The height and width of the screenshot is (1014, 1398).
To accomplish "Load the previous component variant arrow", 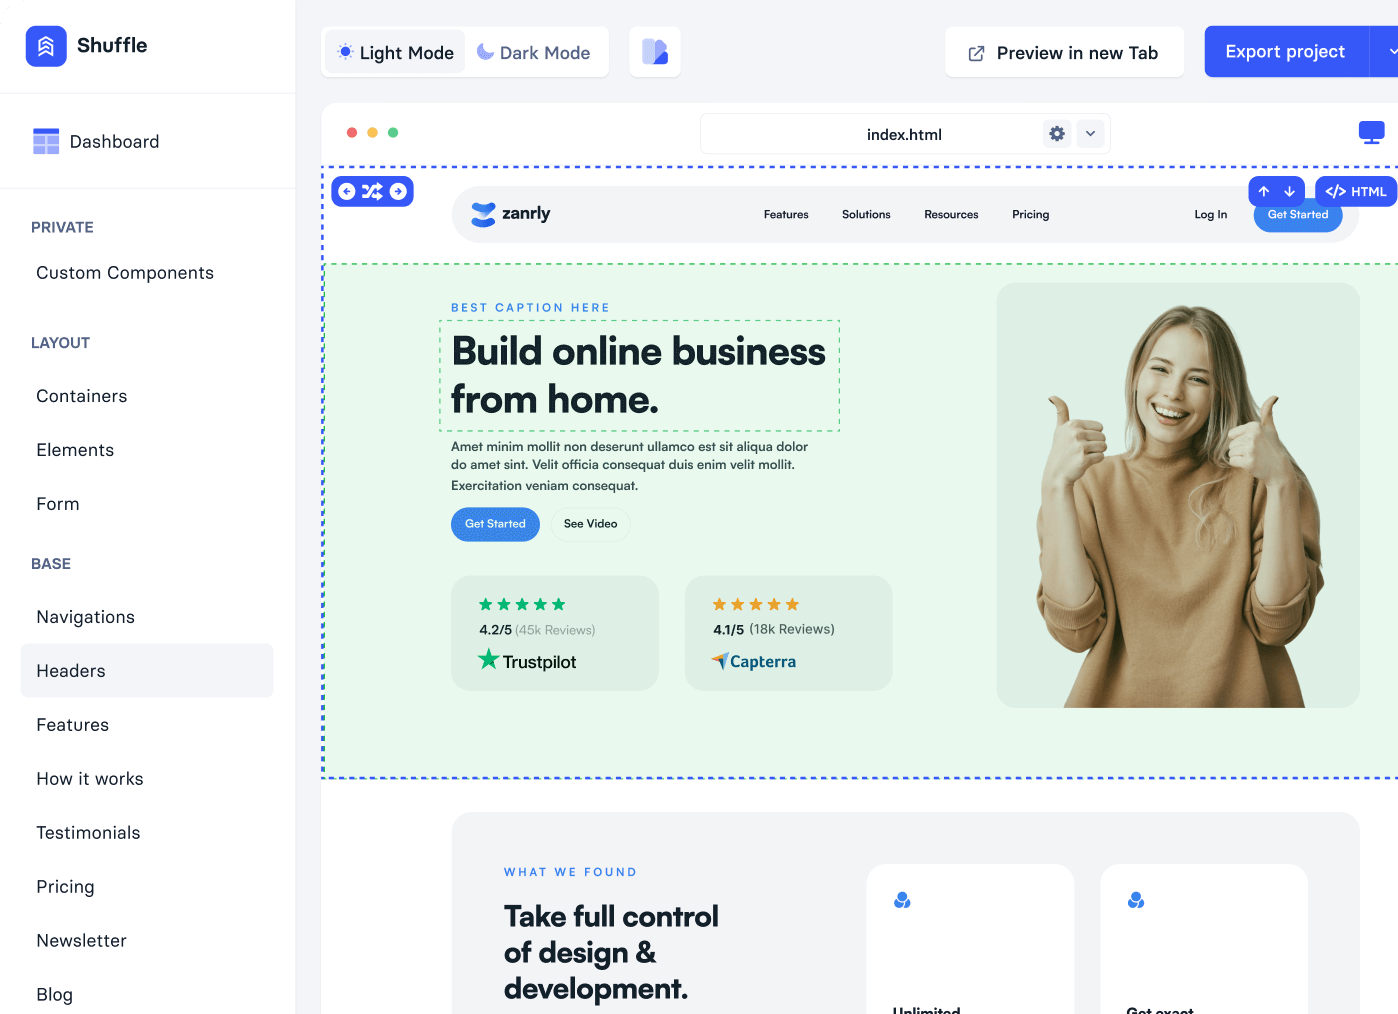I will (347, 191).
